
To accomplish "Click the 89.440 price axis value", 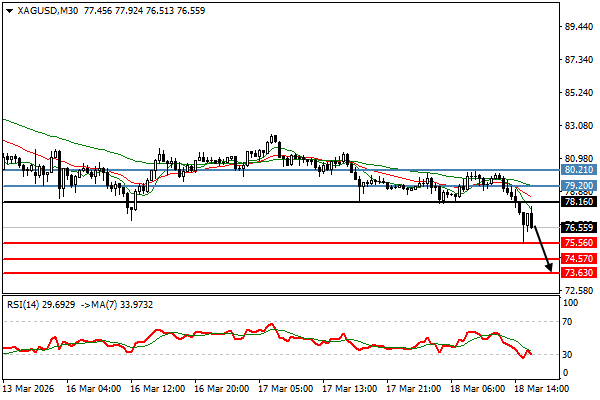I will [578, 27].
